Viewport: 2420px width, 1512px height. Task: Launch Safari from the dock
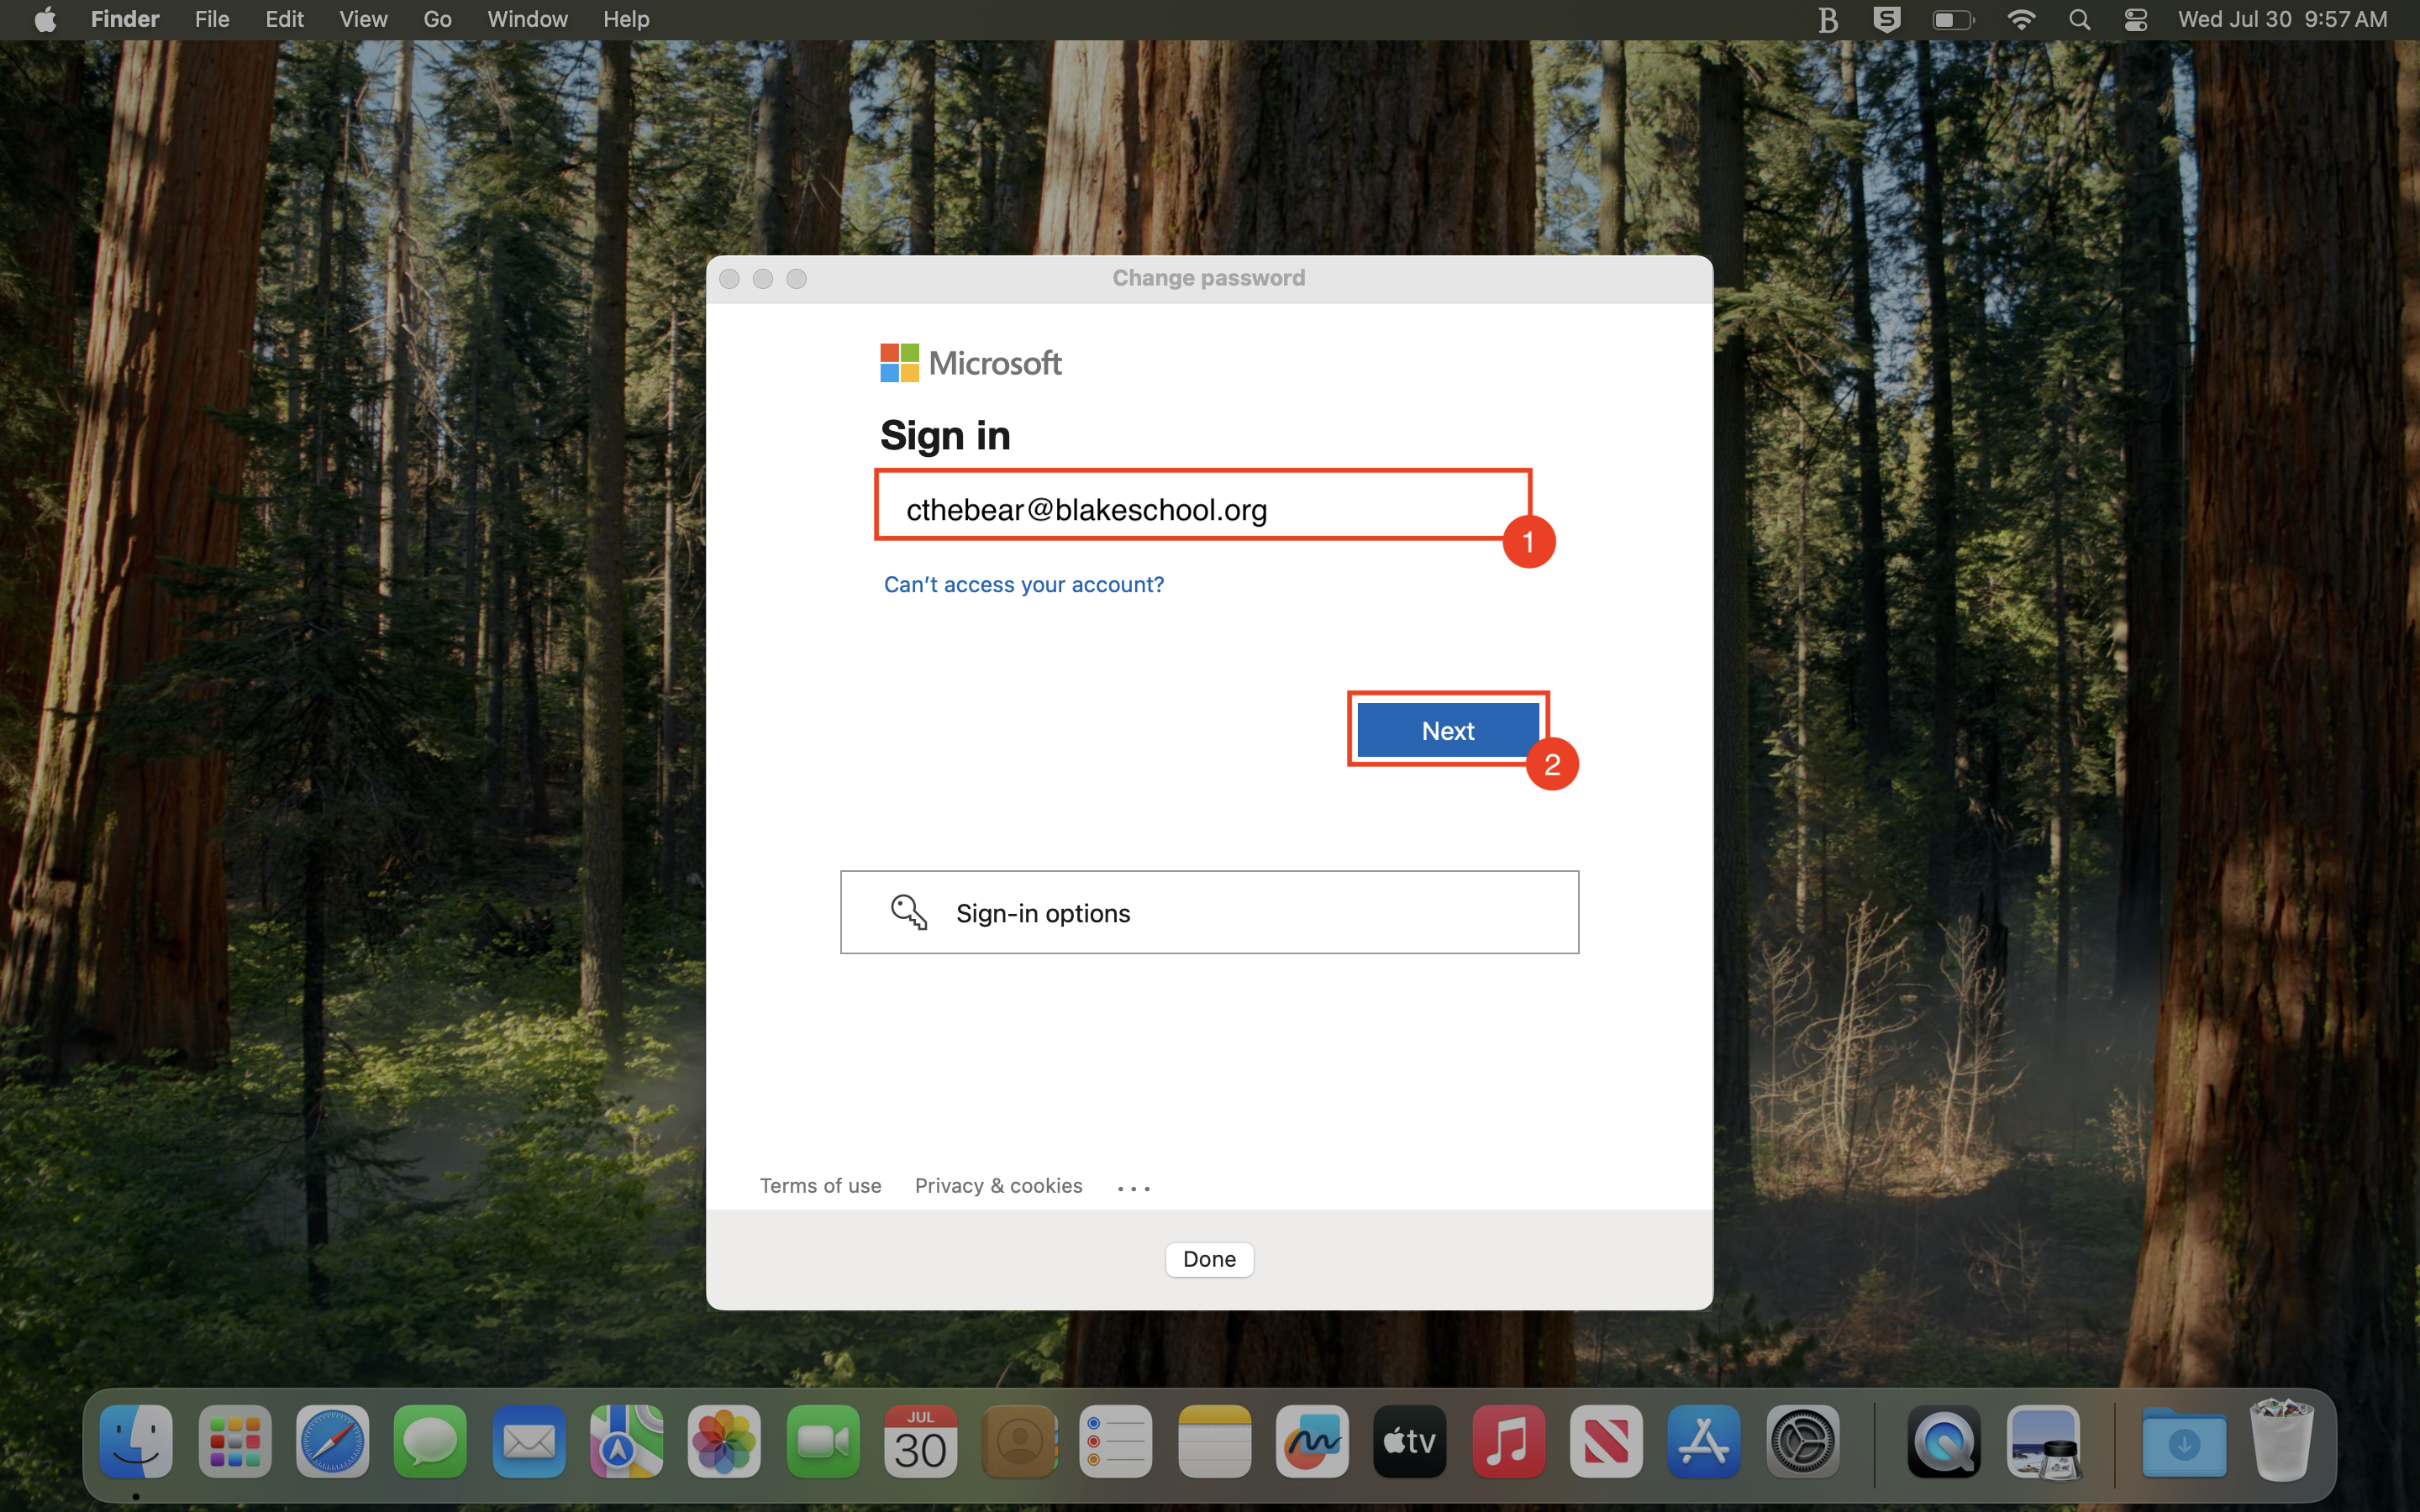coord(333,1441)
